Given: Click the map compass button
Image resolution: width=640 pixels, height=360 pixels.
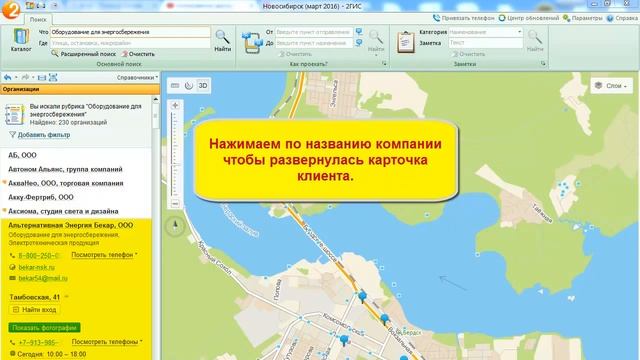Looking at the screenshot, I should pos(175,225).
